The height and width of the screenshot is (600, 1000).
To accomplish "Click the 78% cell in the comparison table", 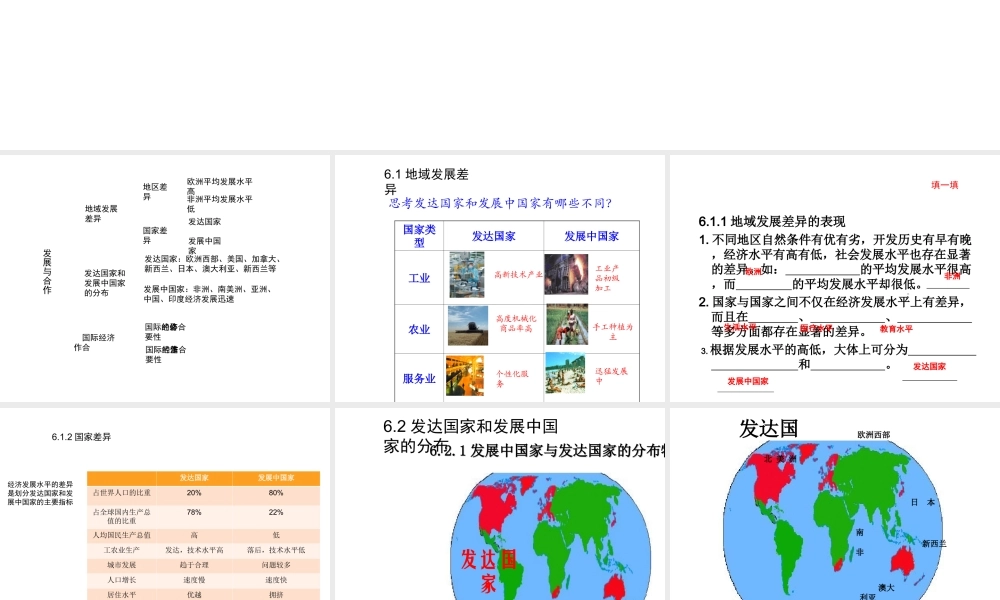I will point(194,512).
